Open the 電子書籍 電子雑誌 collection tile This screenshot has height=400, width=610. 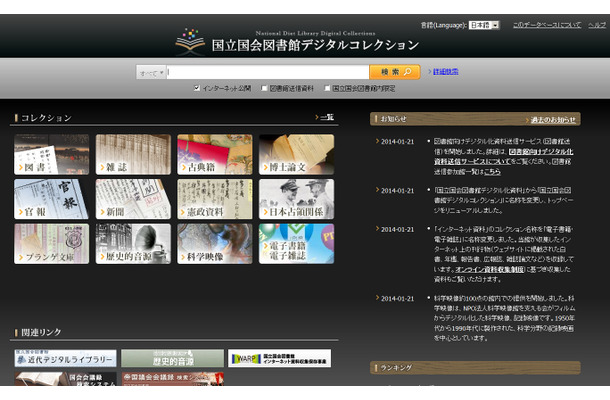[296, 244]
